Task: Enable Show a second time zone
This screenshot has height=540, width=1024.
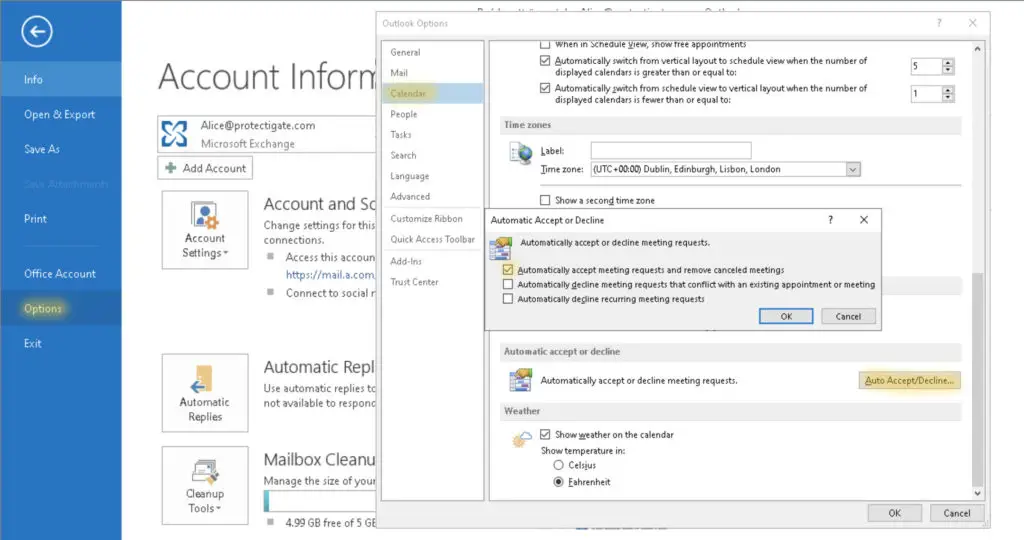Action: [545, 200]
